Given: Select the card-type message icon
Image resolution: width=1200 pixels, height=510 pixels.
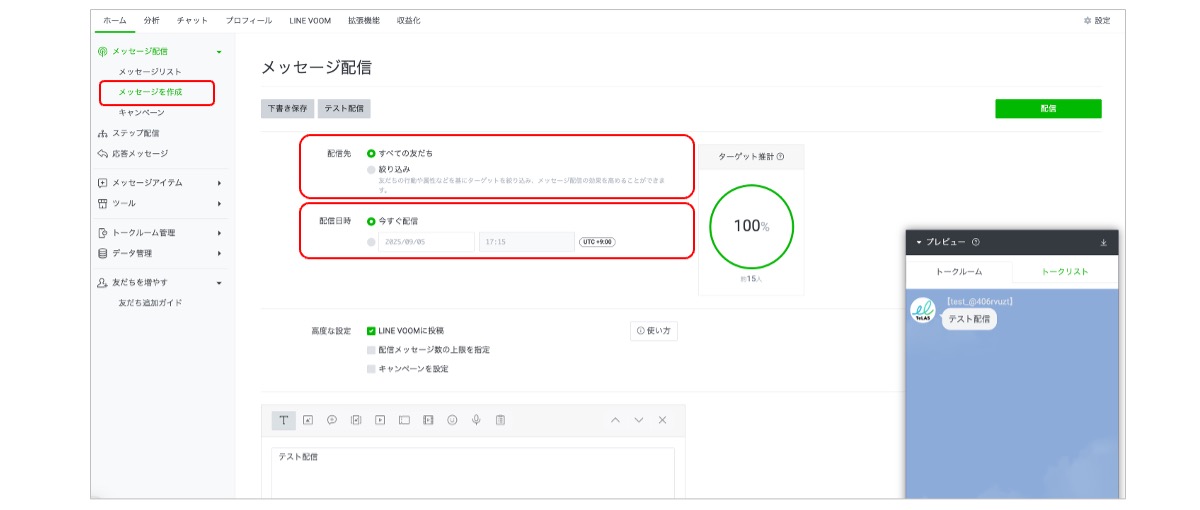Looking at the screenshot, I should click(x=404, y=420).
